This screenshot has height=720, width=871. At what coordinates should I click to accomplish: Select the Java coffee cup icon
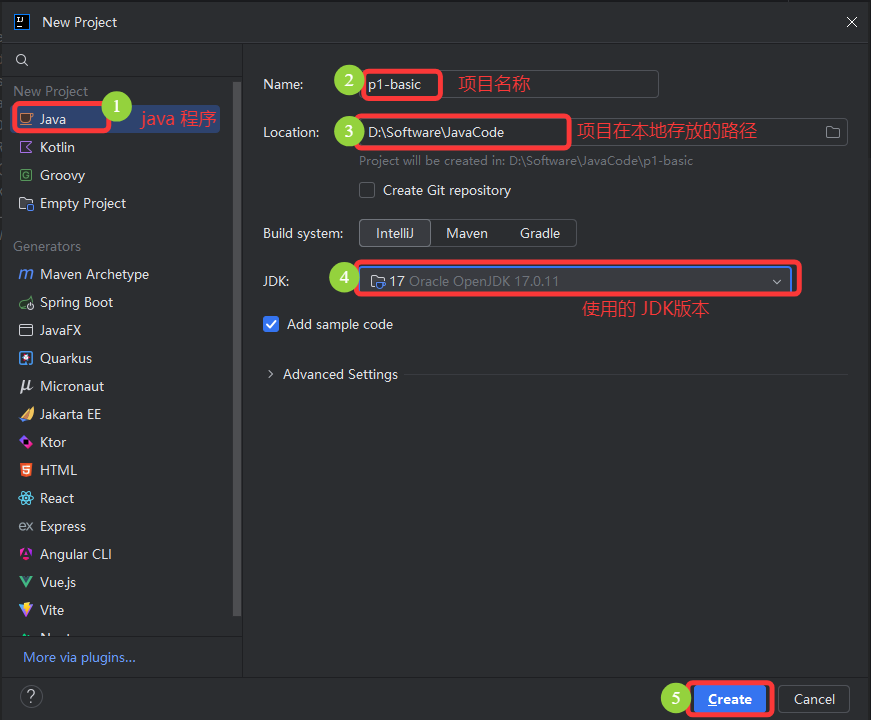[x=26, y=119]
